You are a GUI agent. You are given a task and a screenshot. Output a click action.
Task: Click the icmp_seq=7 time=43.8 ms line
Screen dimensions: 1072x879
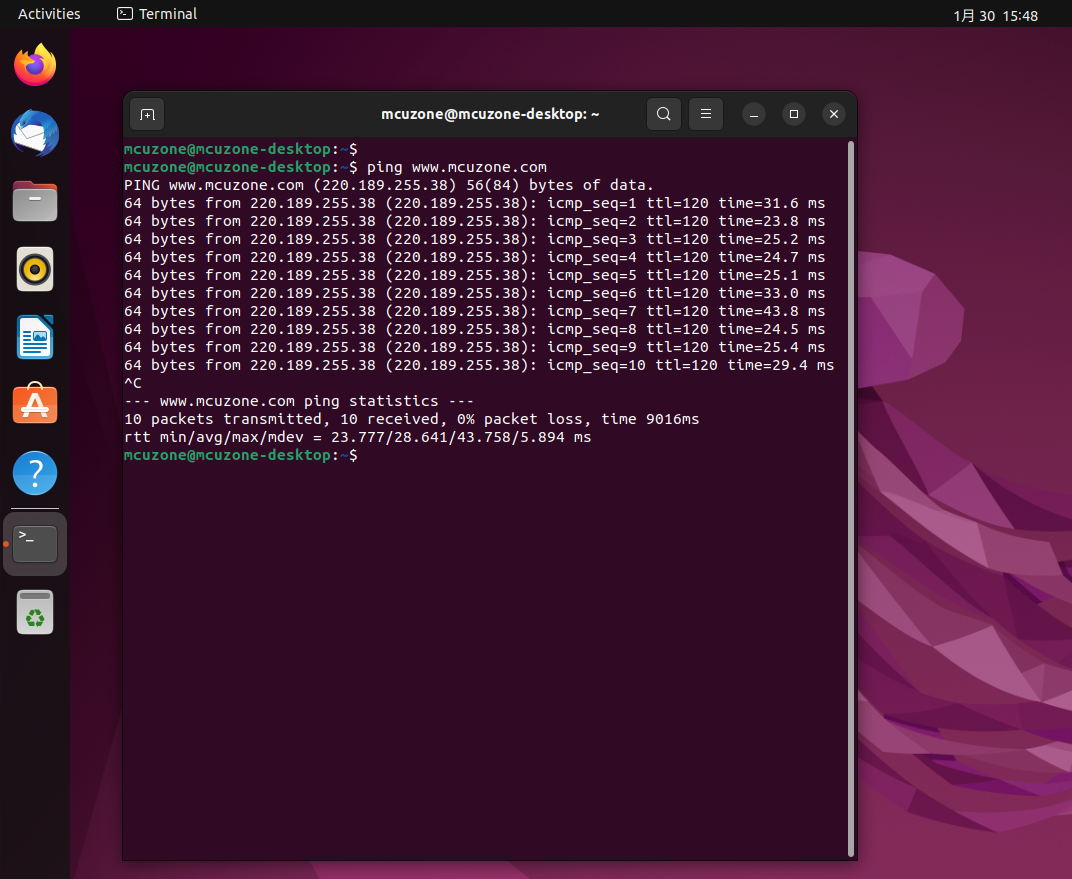(x=474, y=311)
